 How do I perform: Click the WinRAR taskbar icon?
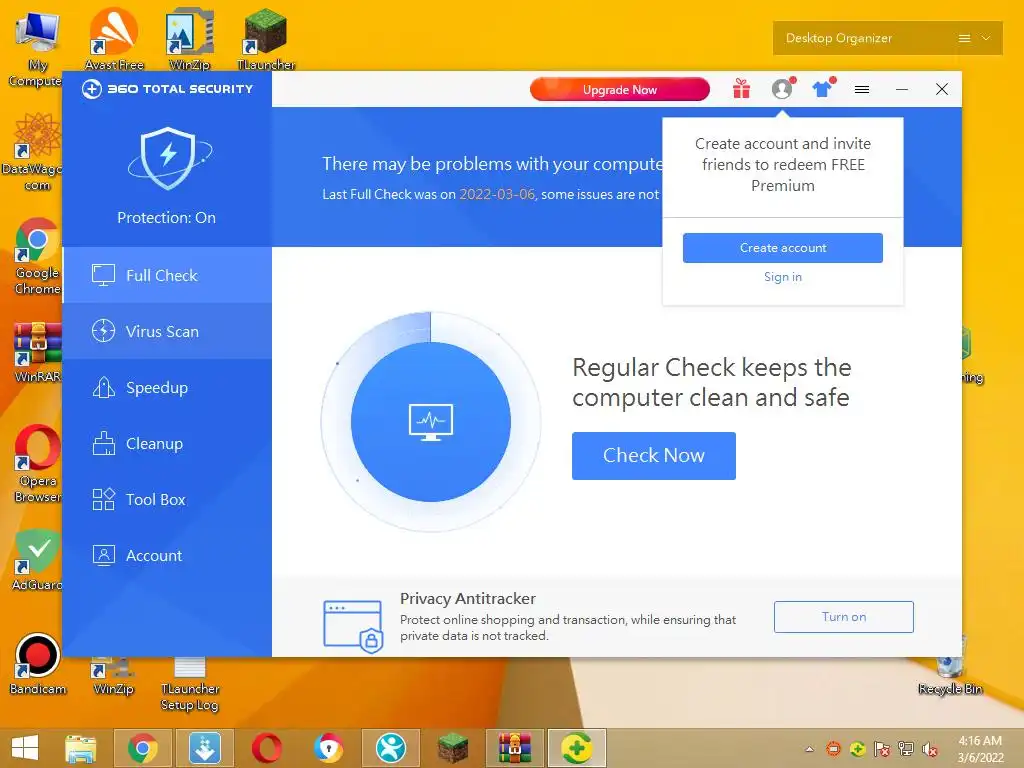(x=515, y=748)
